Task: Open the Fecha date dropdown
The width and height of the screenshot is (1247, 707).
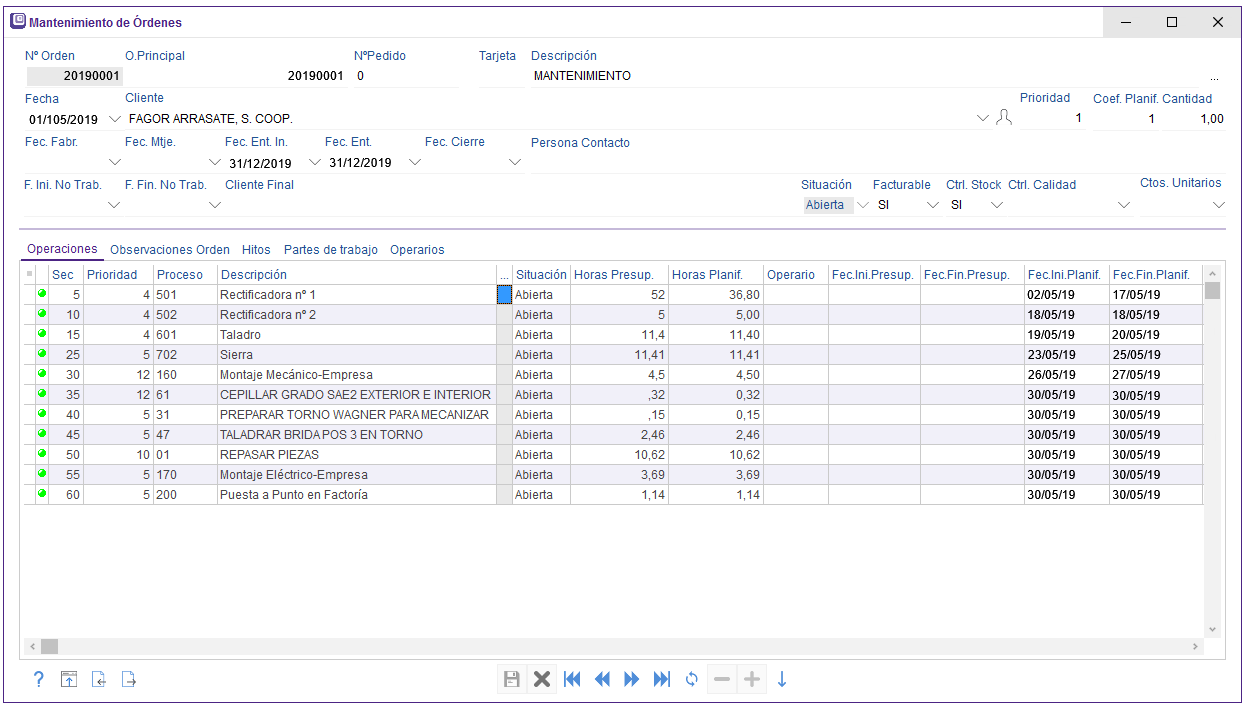Action: 113,119
